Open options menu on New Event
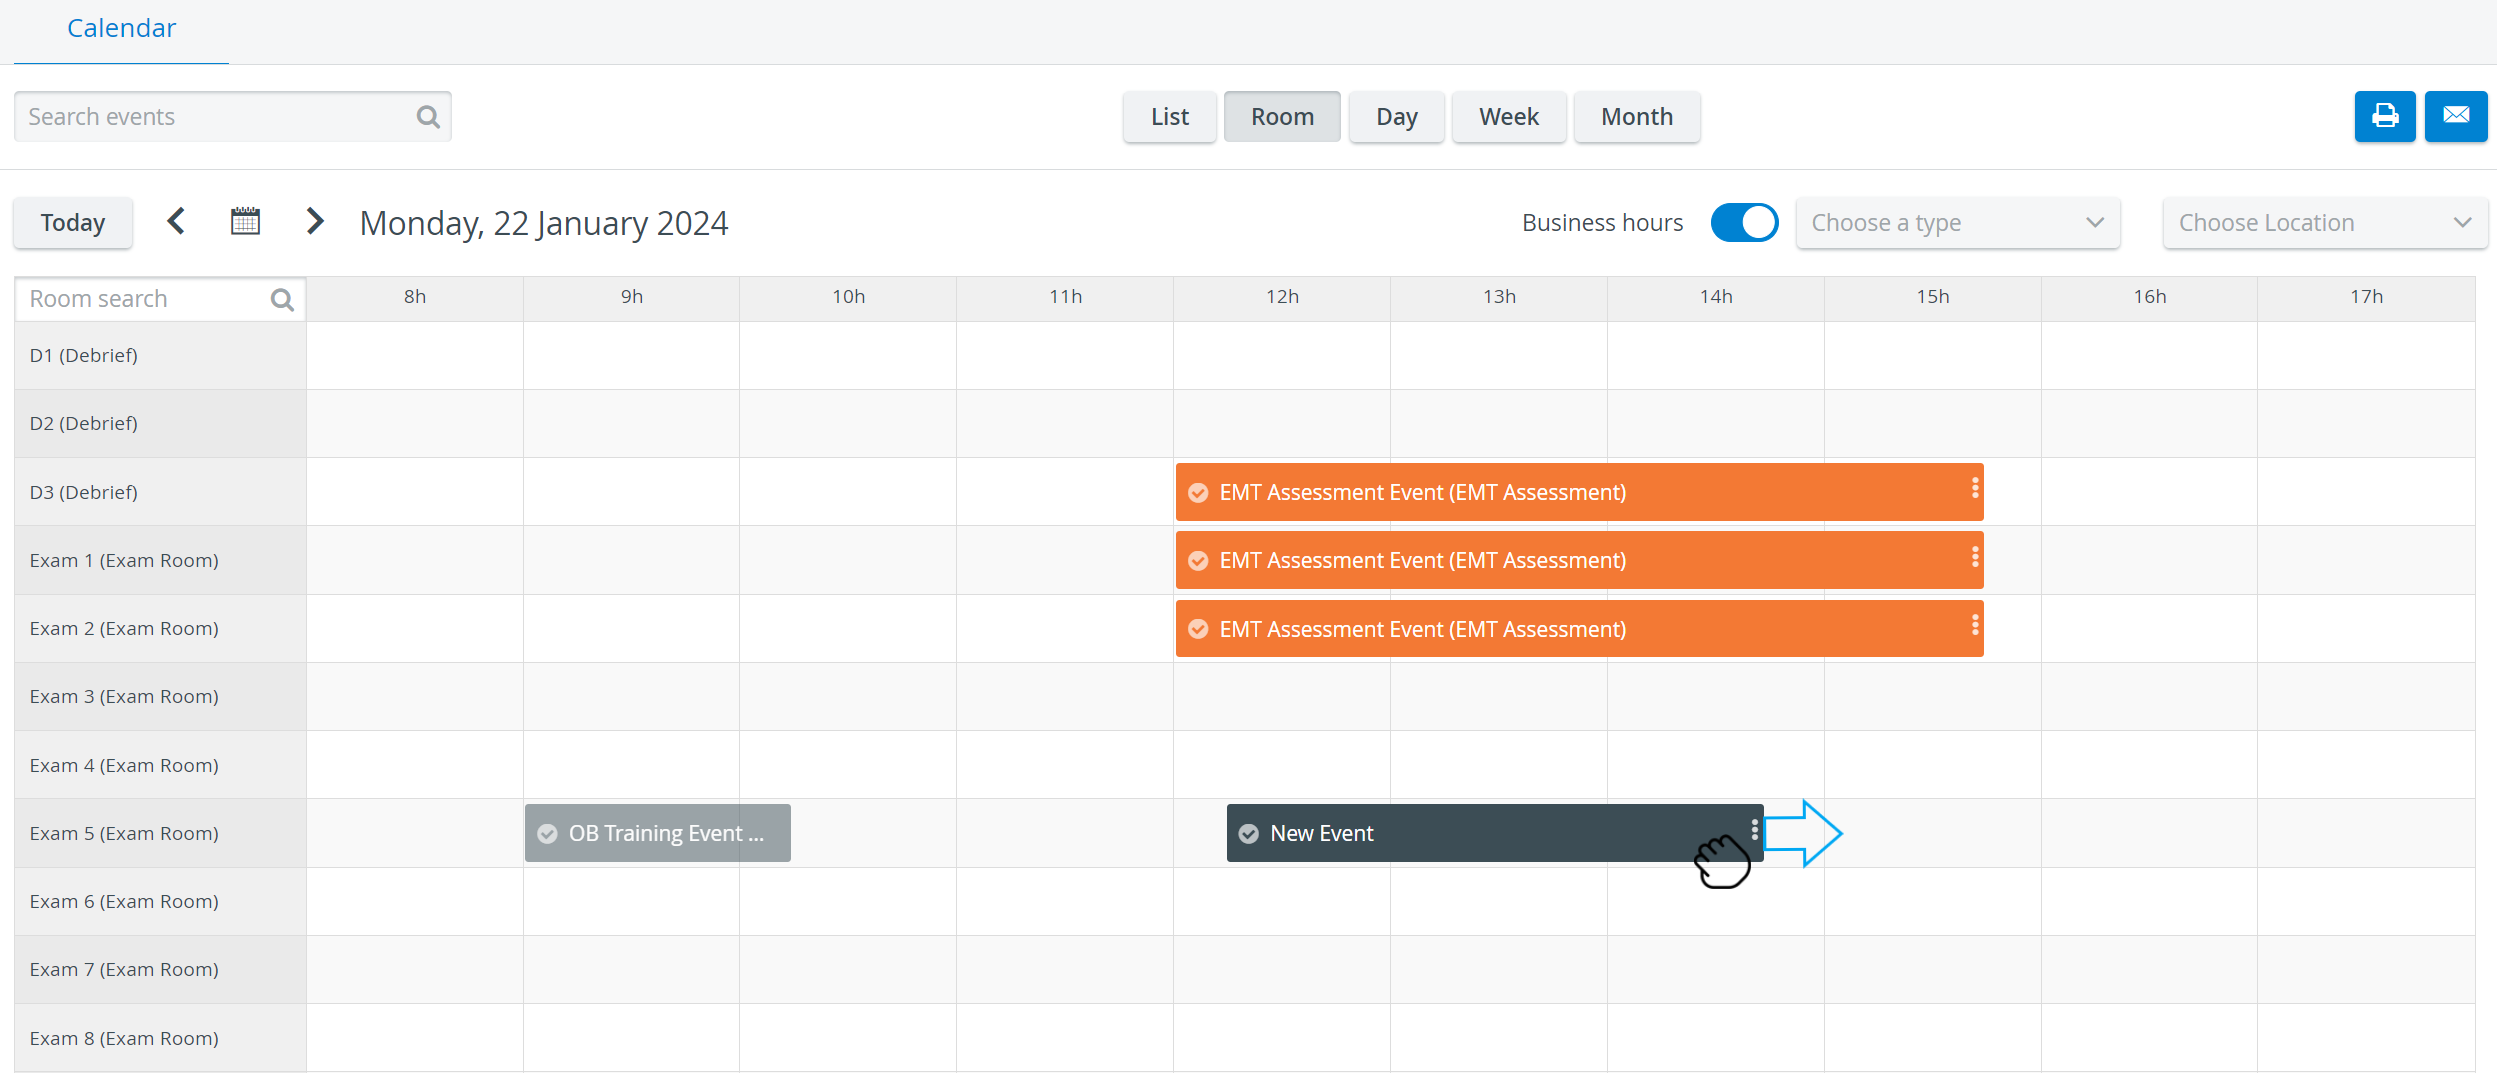 (1754, 830)
